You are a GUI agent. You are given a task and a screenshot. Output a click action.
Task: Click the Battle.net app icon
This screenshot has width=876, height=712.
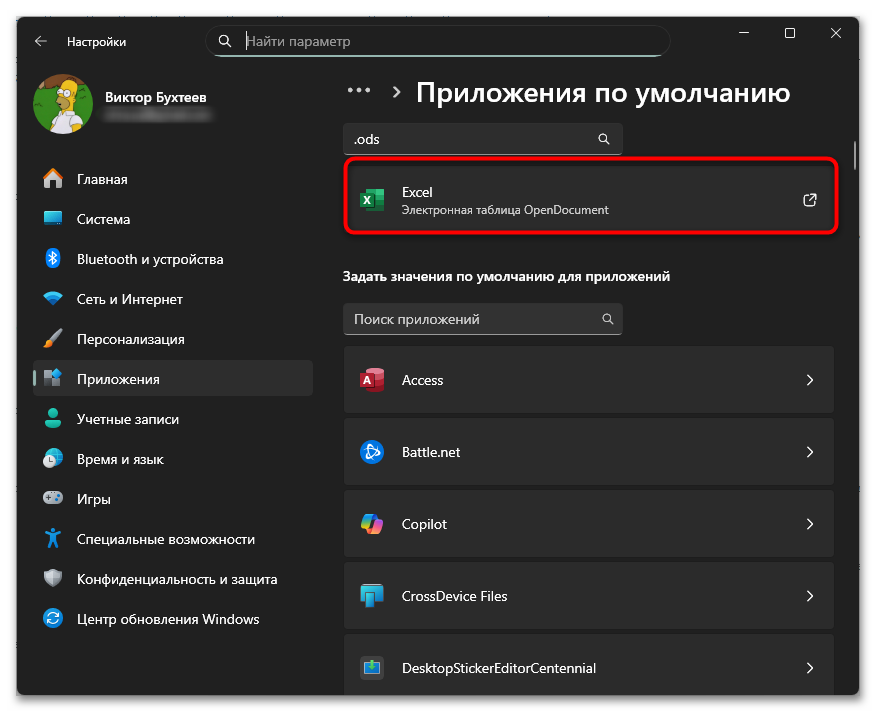pos(372,452)
